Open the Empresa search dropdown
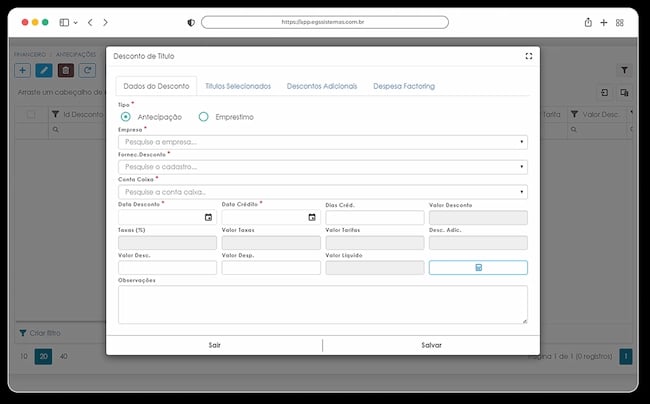This screenshot has width=650, height=404. tap(323, 142)
